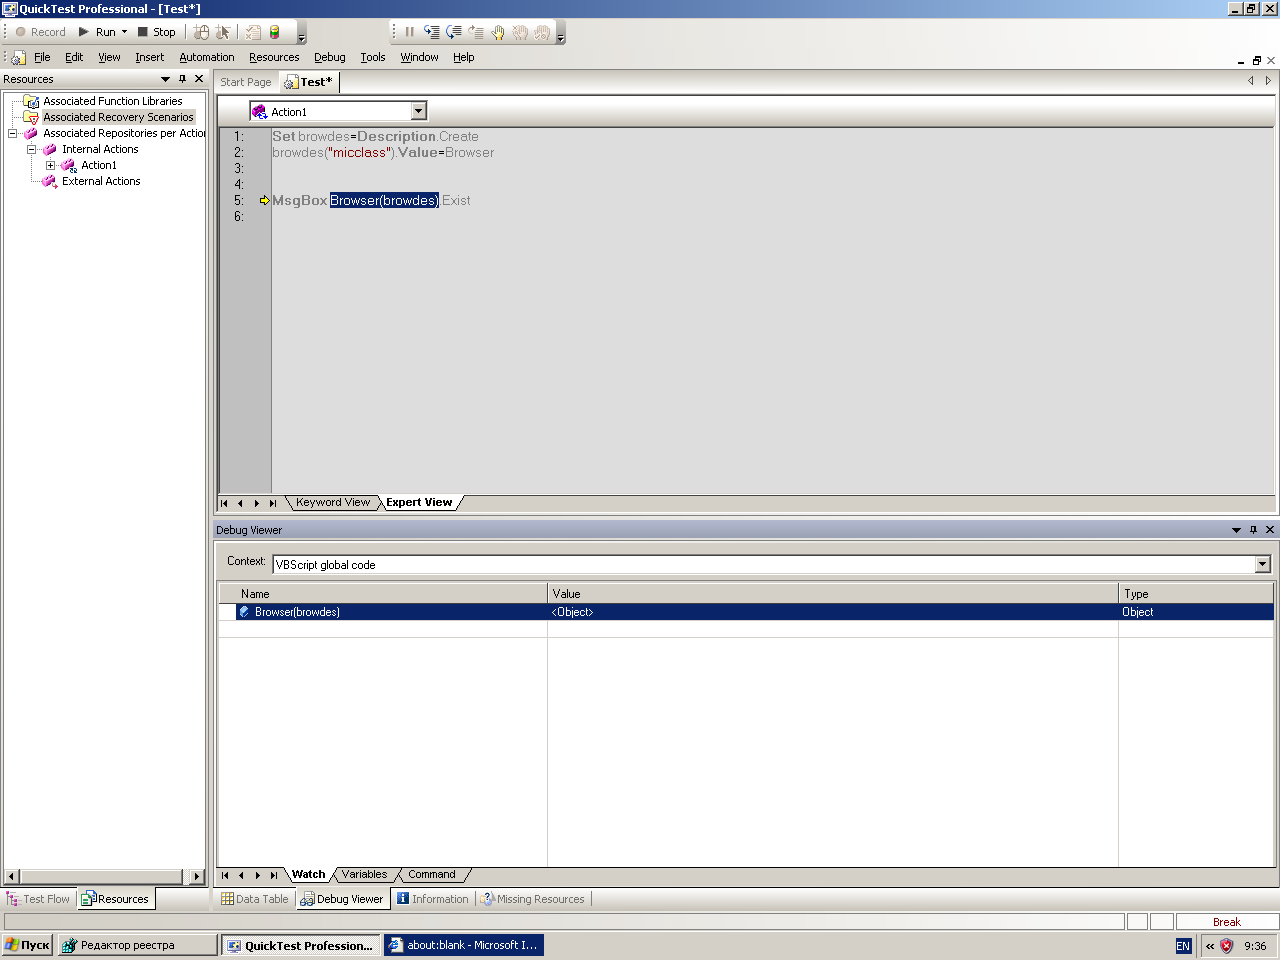Open the Context VBScript global code dropdown

pos(1262,564)
